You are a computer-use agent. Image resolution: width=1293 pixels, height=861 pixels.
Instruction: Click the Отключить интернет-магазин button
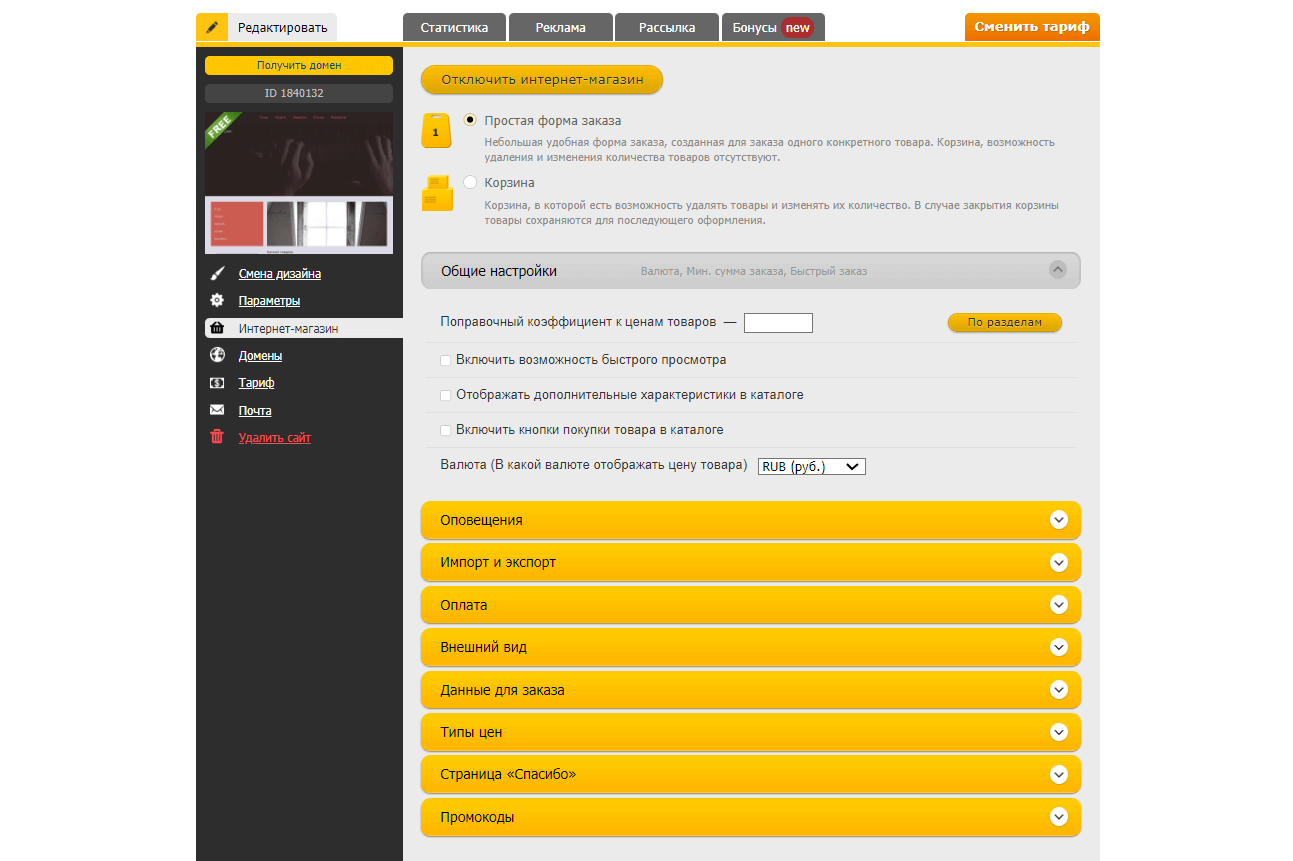[x=541, y=80]
